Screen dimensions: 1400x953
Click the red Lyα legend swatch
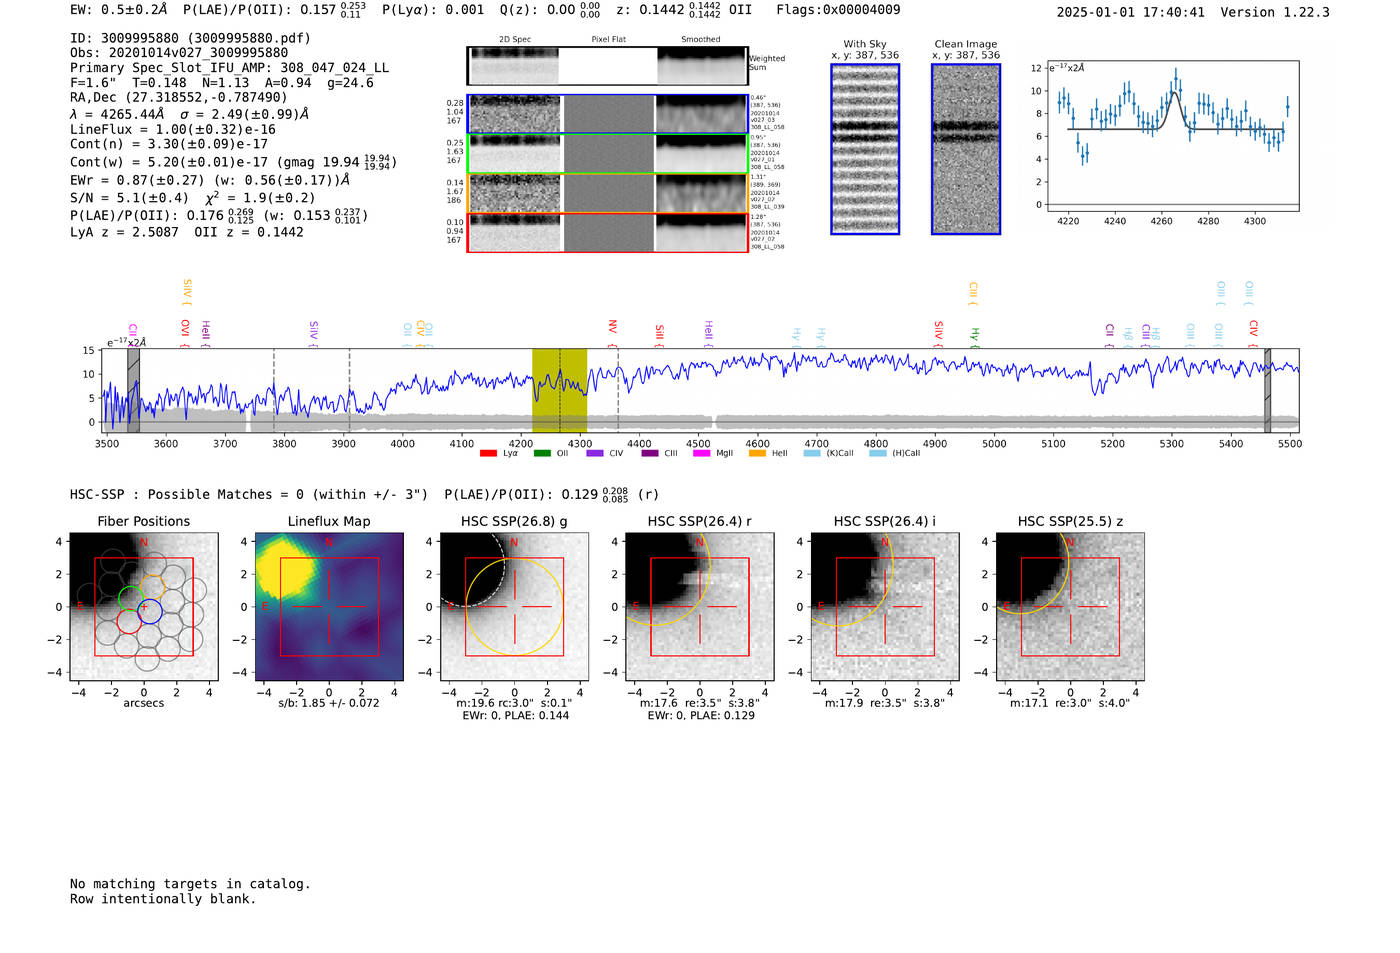pyautogui.click(x=488, y=453)
